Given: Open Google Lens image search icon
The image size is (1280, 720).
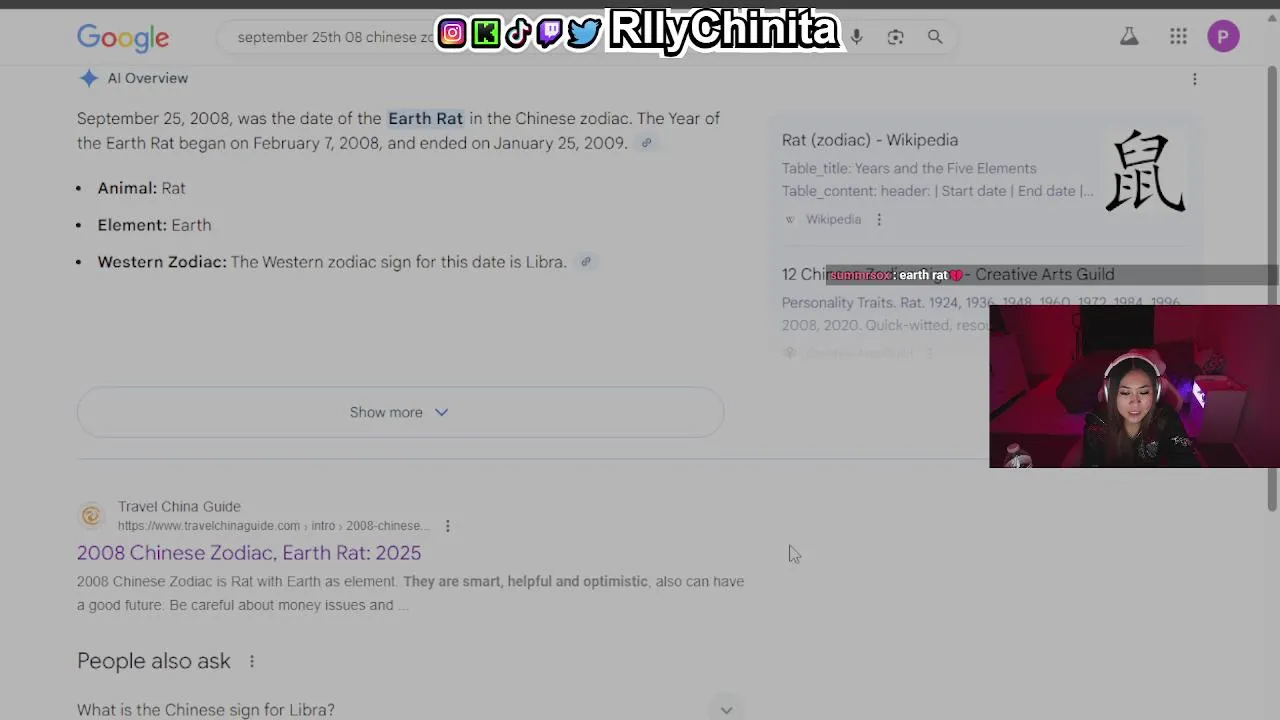Looking at the screenshot, I should [895, 37].
